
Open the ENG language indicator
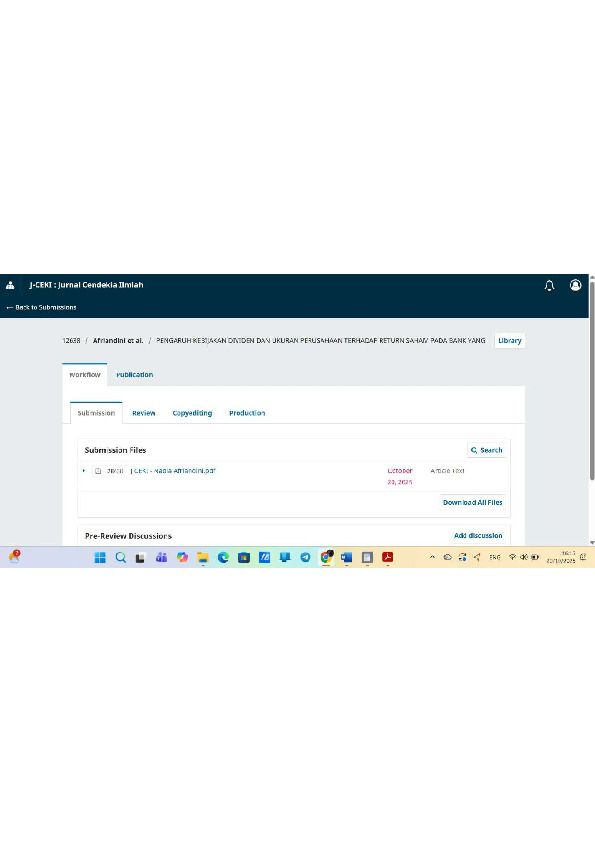click(x=495, y=557)
